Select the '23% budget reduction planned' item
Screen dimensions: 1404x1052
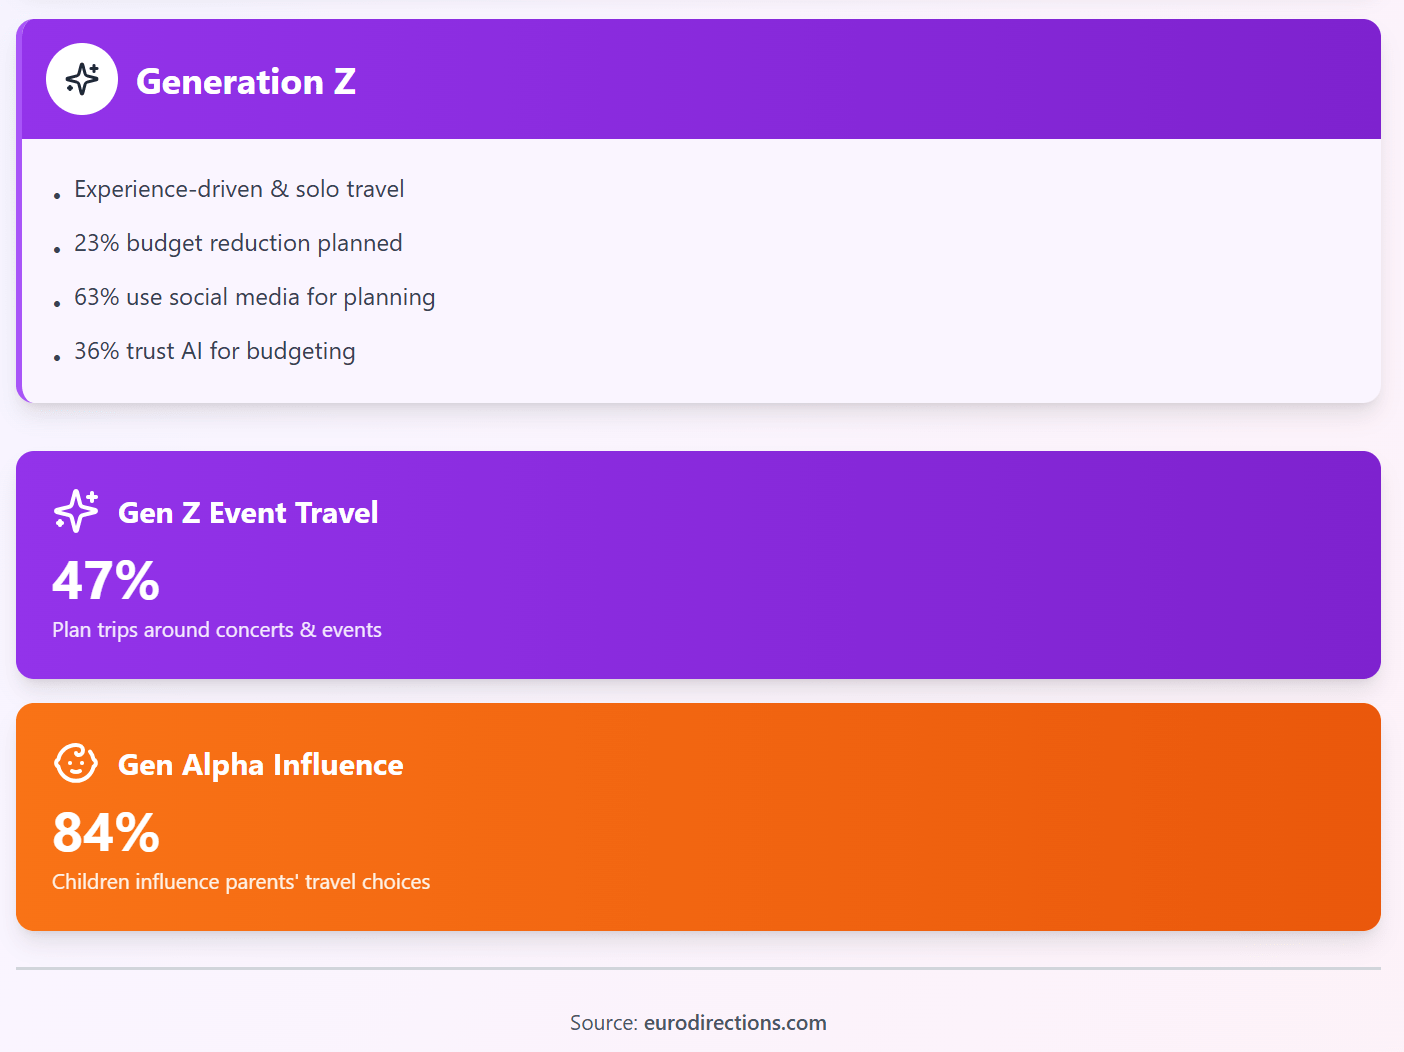pyautogui.click(x=238, y=243)
